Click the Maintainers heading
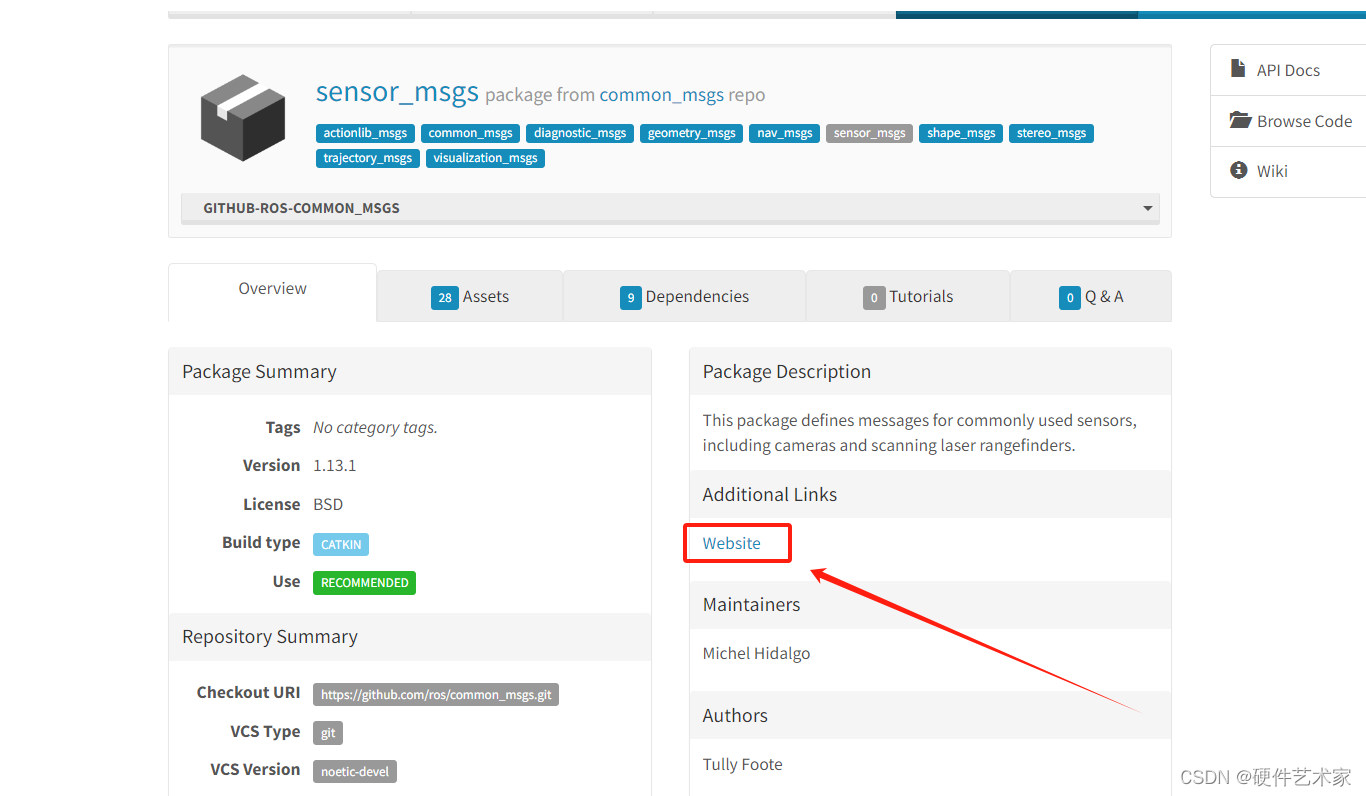The image size is (1366, 796). pos(751,604)
